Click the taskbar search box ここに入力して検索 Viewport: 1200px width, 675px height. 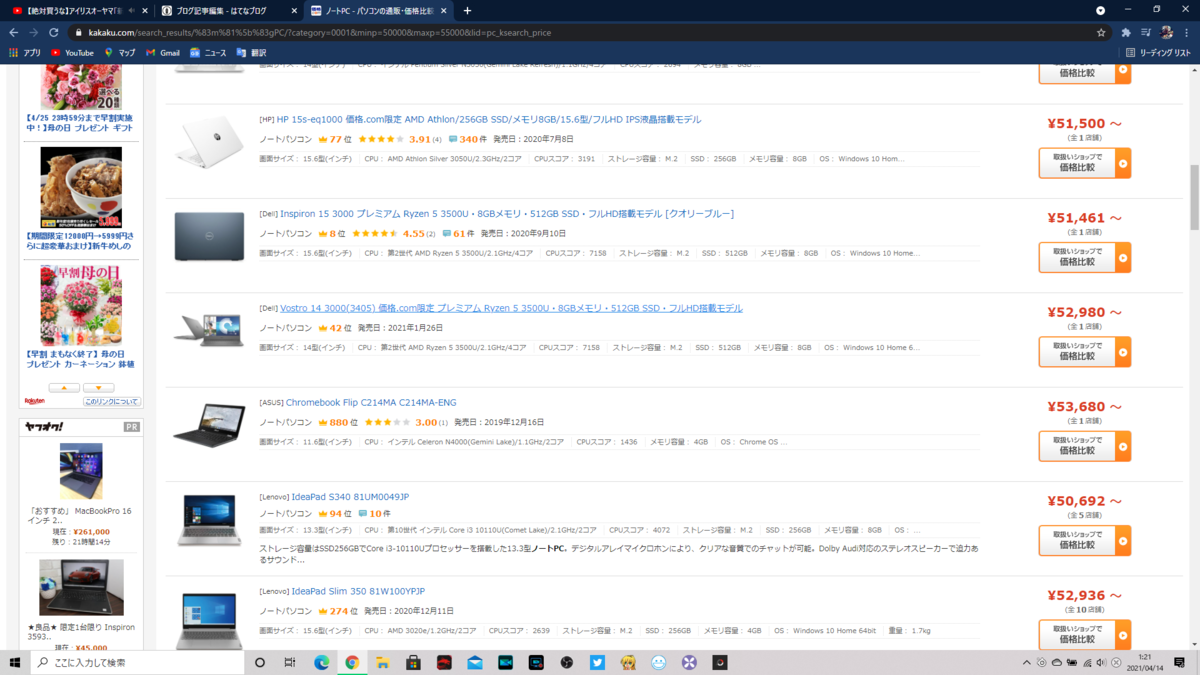pyautogui.click(x=137, y=662)
